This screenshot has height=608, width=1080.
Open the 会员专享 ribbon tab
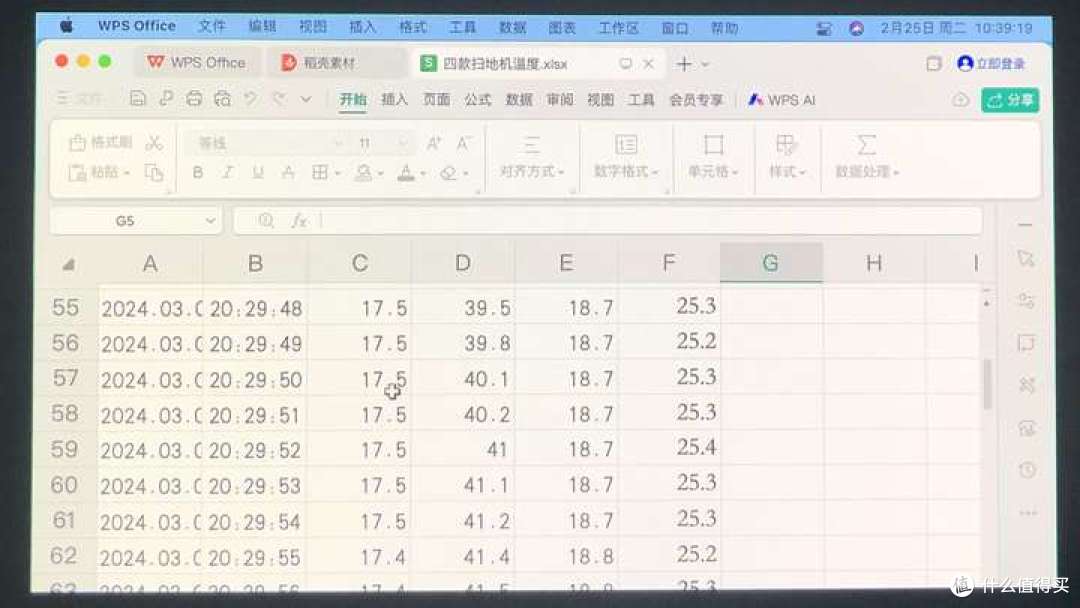click(696, 100)
